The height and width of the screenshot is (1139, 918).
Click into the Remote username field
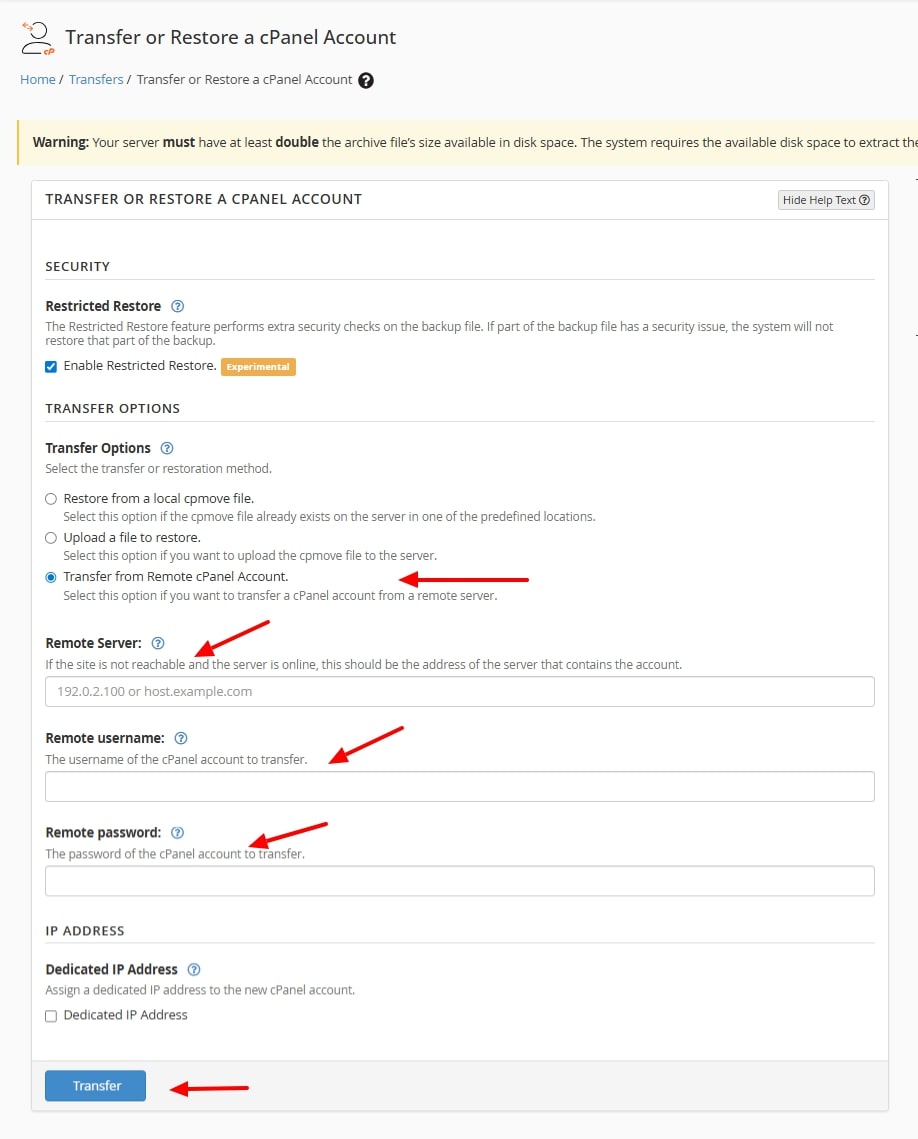point(460,786)
